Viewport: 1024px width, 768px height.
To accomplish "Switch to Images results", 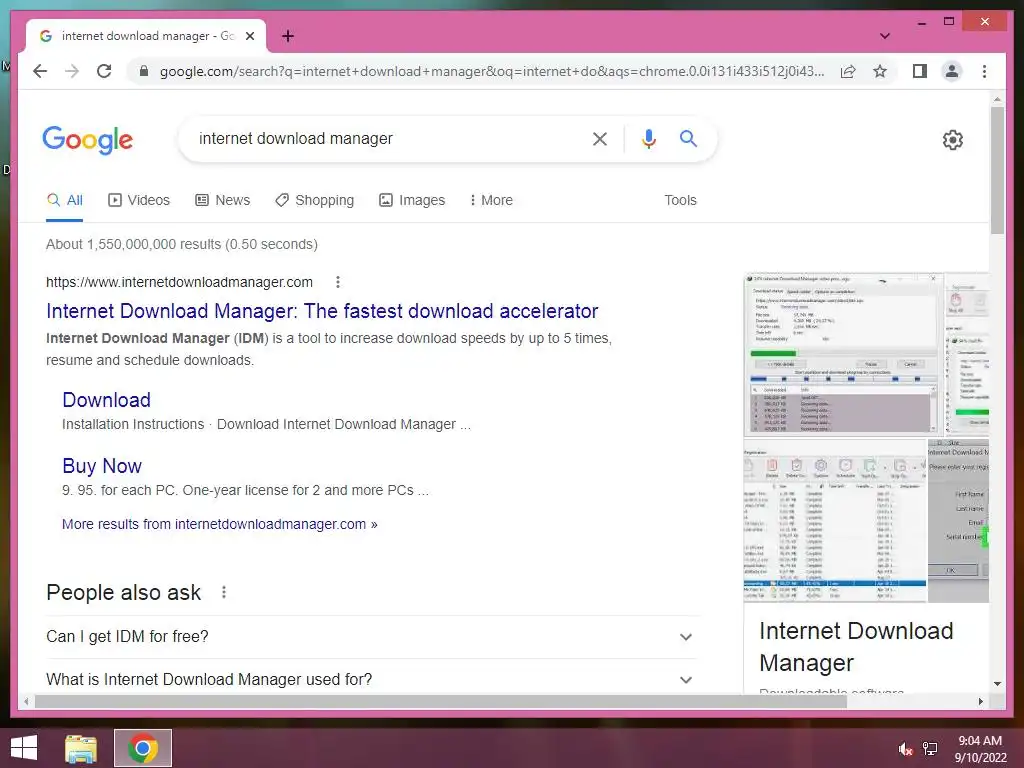I will click(x=412, y=200).
